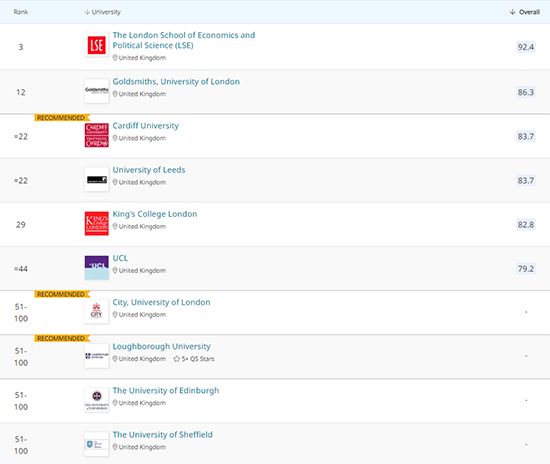Open the Cardiff University link

point(146,126)
